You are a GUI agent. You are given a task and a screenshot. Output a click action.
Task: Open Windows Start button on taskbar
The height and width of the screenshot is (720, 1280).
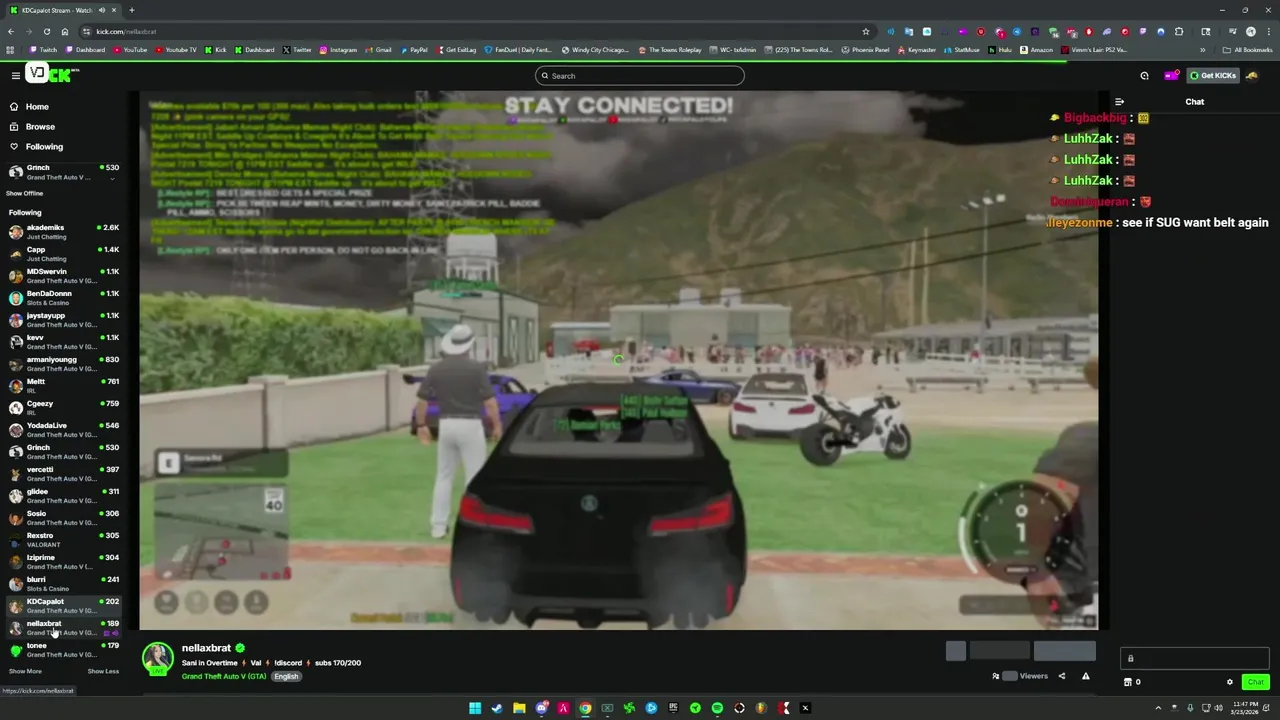475,708
